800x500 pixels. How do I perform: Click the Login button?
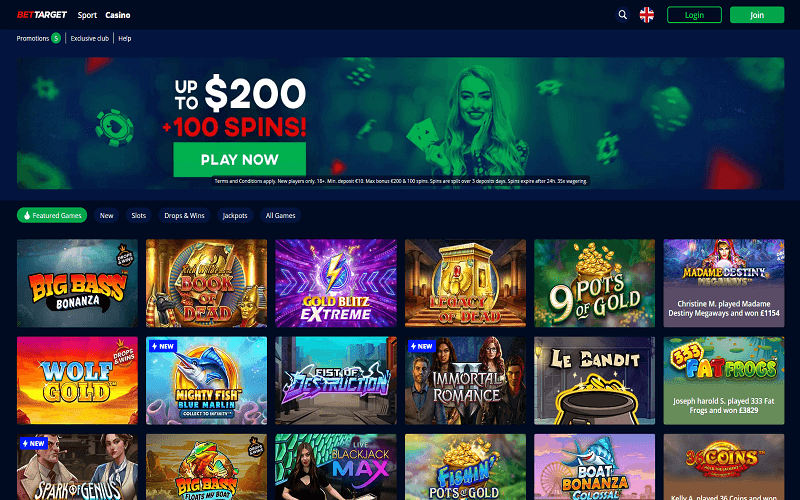point(694,15)
